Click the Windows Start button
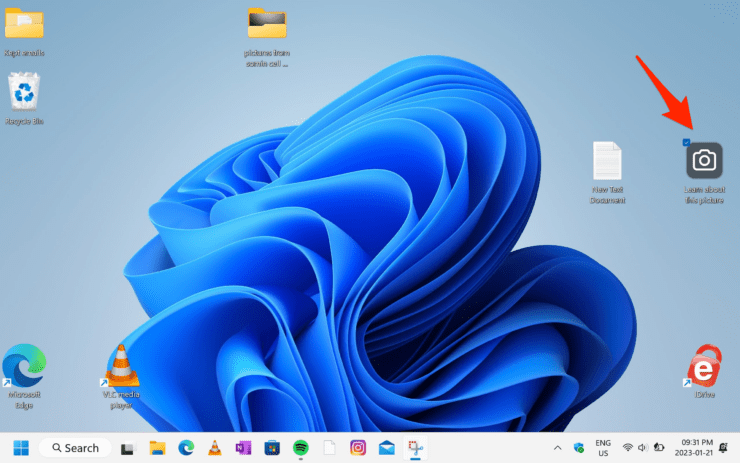This screenshot has width=740, height=463. (21, 447)
